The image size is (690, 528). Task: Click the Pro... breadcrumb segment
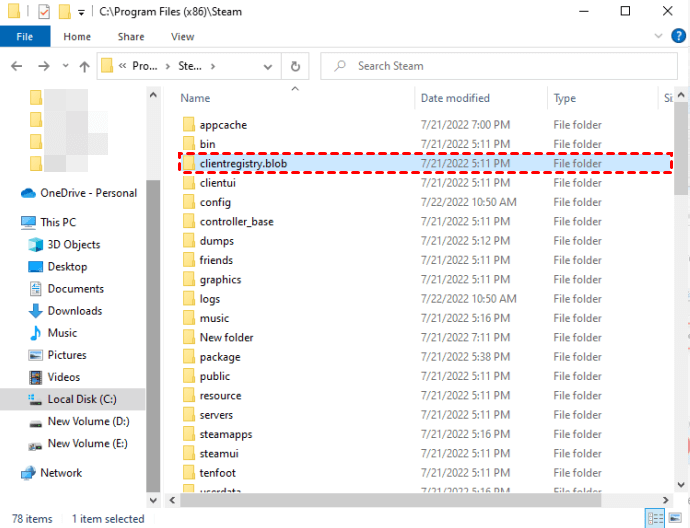144,66
